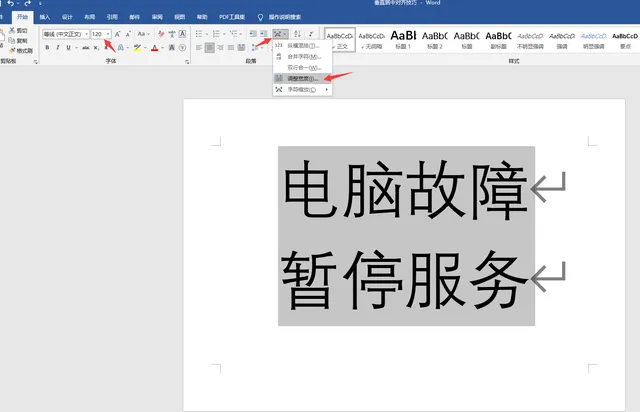This screenshot has height=412, width=640.
Task: Click the multilevel list icon
Action: click(233, 34)
